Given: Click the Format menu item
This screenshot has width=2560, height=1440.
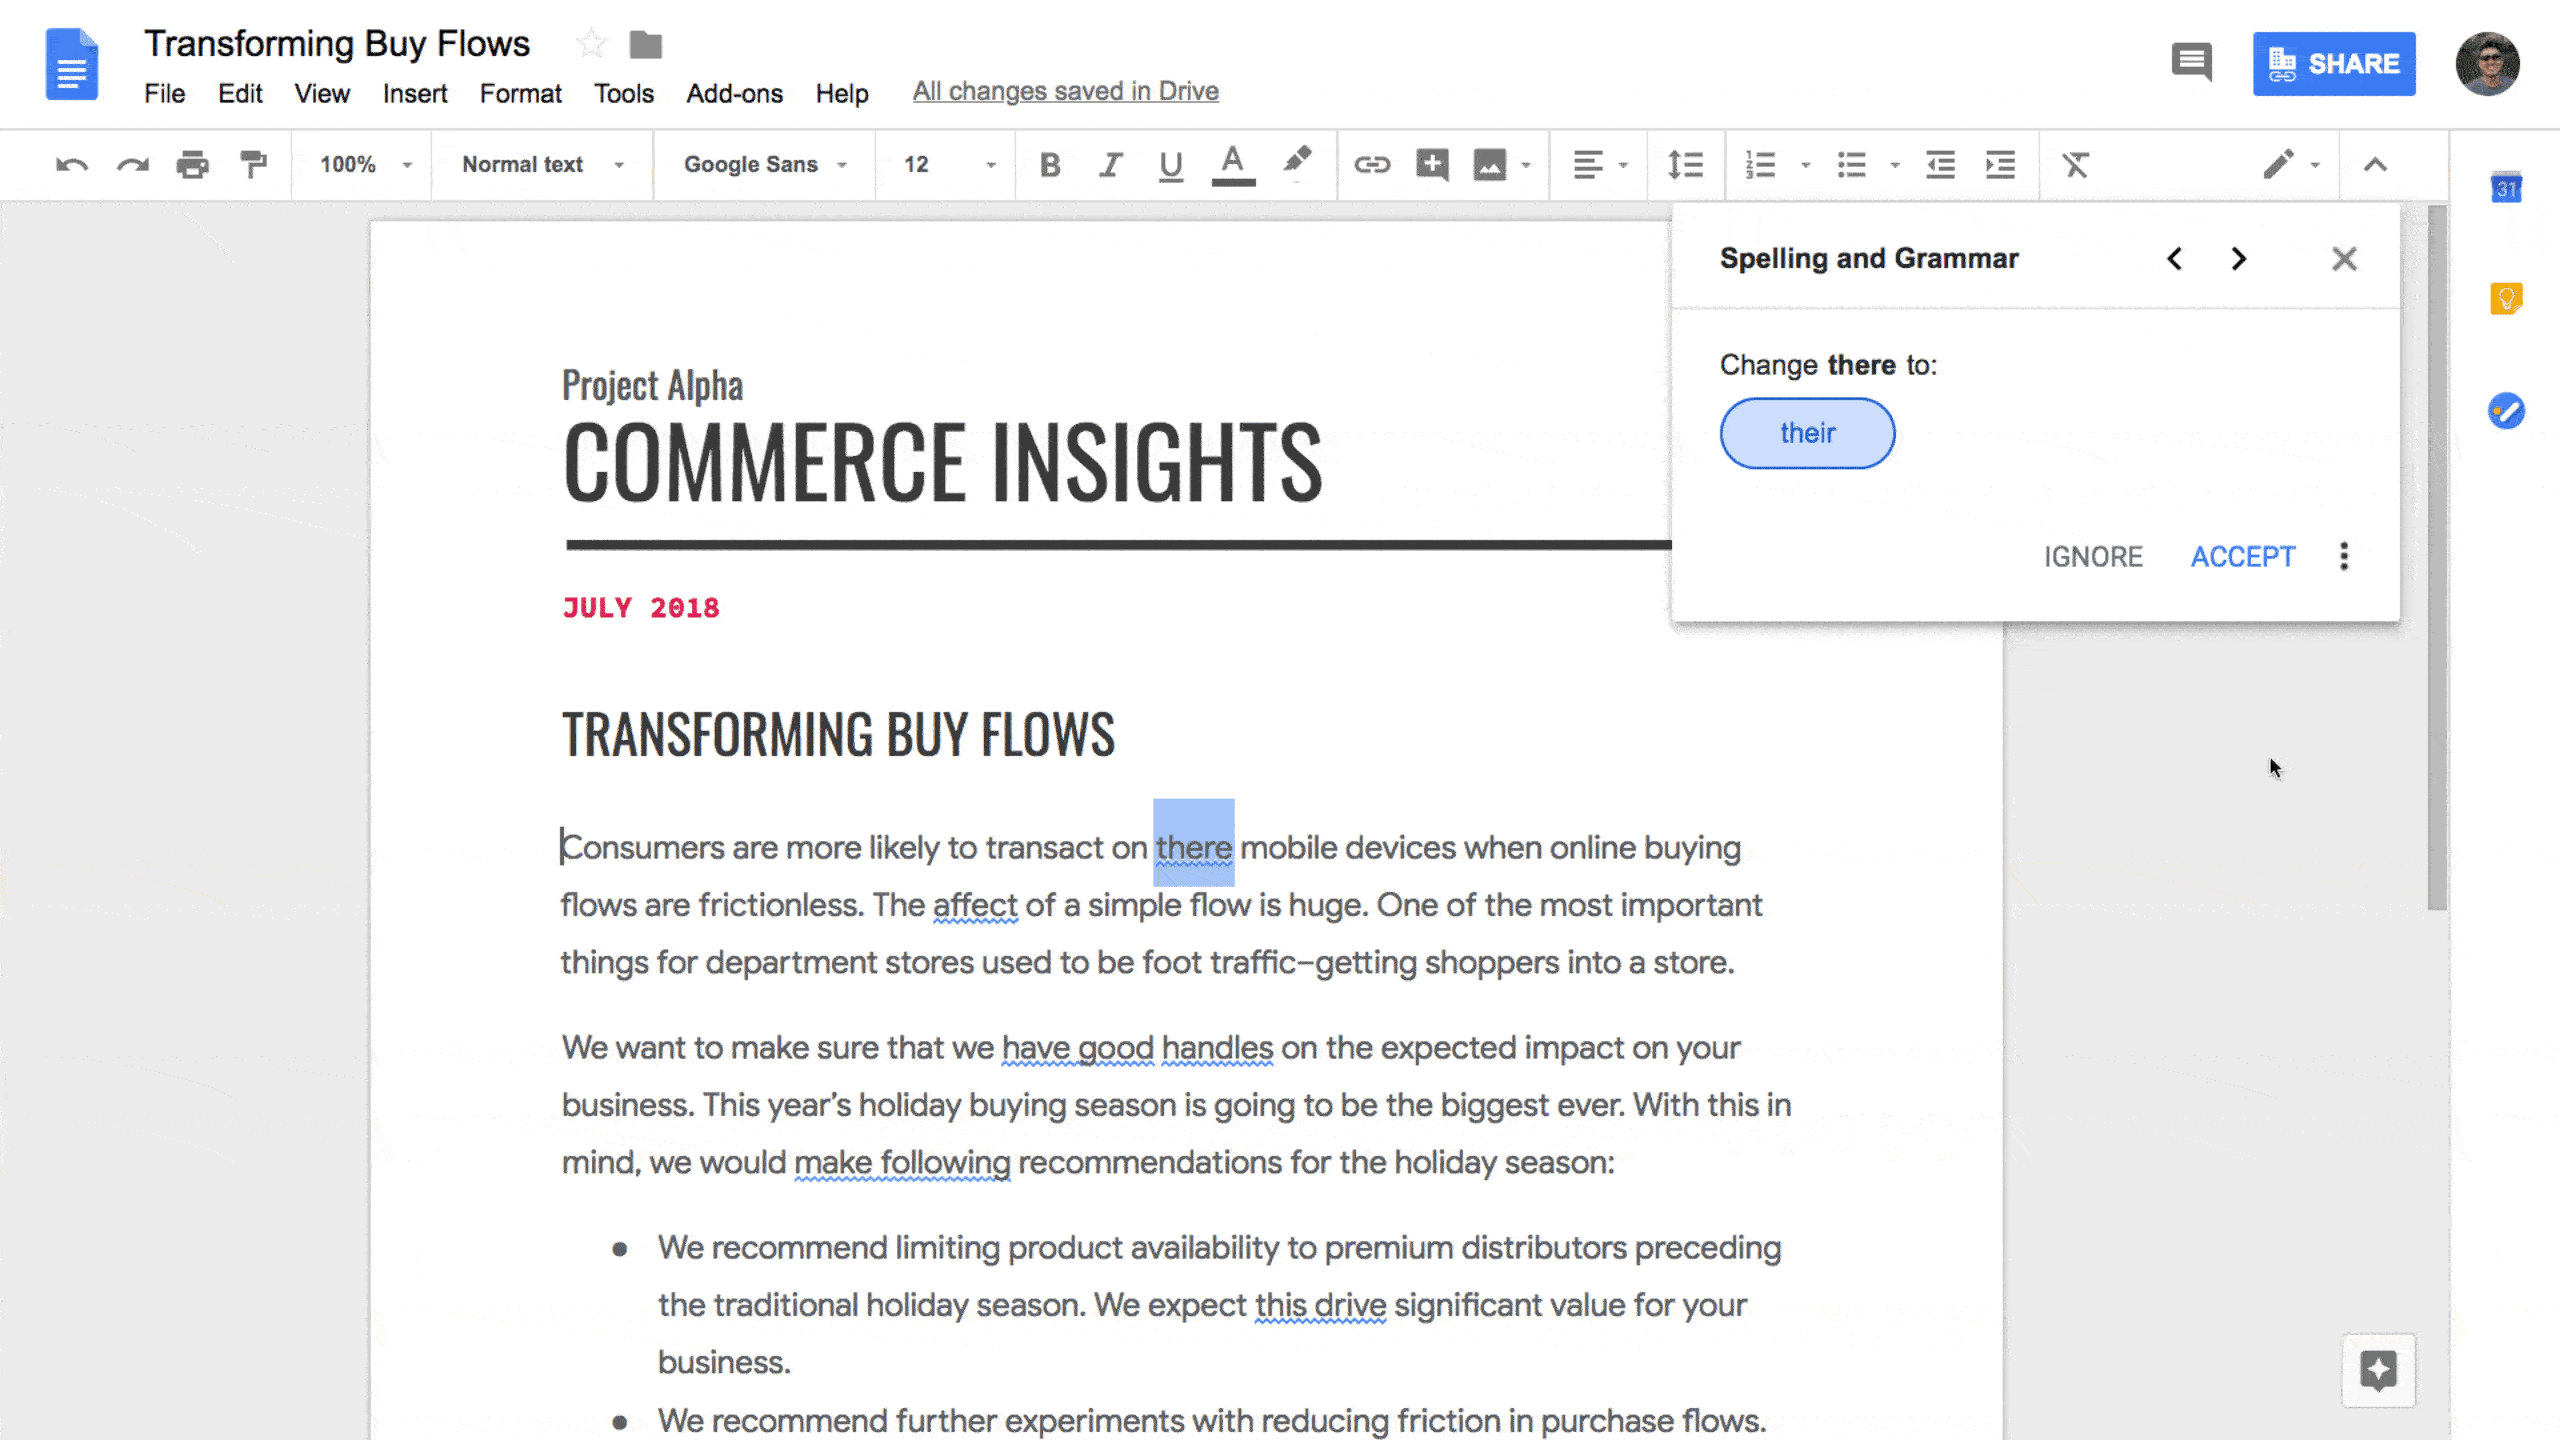Looking at the screenshot, I should coord(520,93).
